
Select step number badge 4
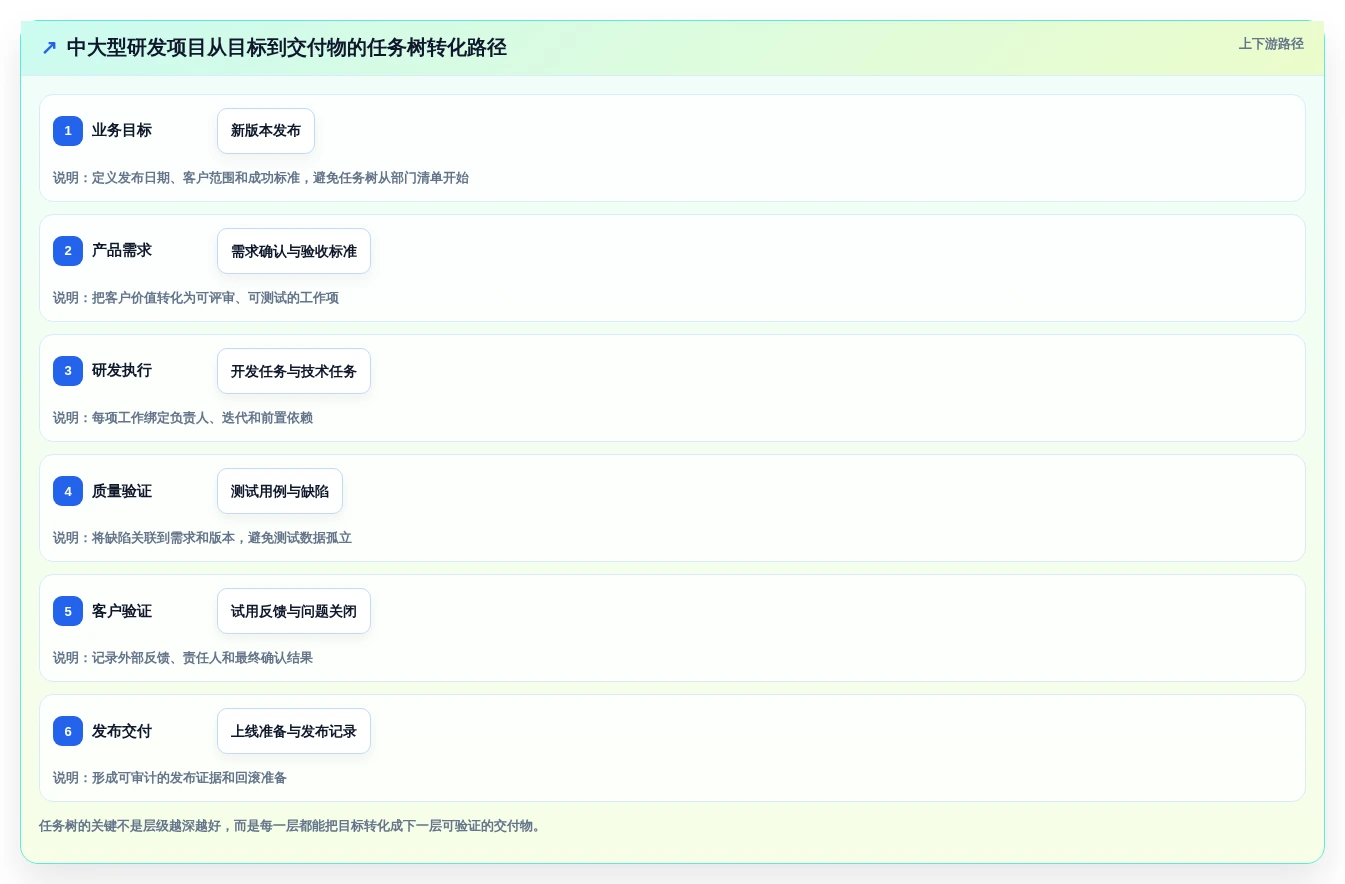68,491
